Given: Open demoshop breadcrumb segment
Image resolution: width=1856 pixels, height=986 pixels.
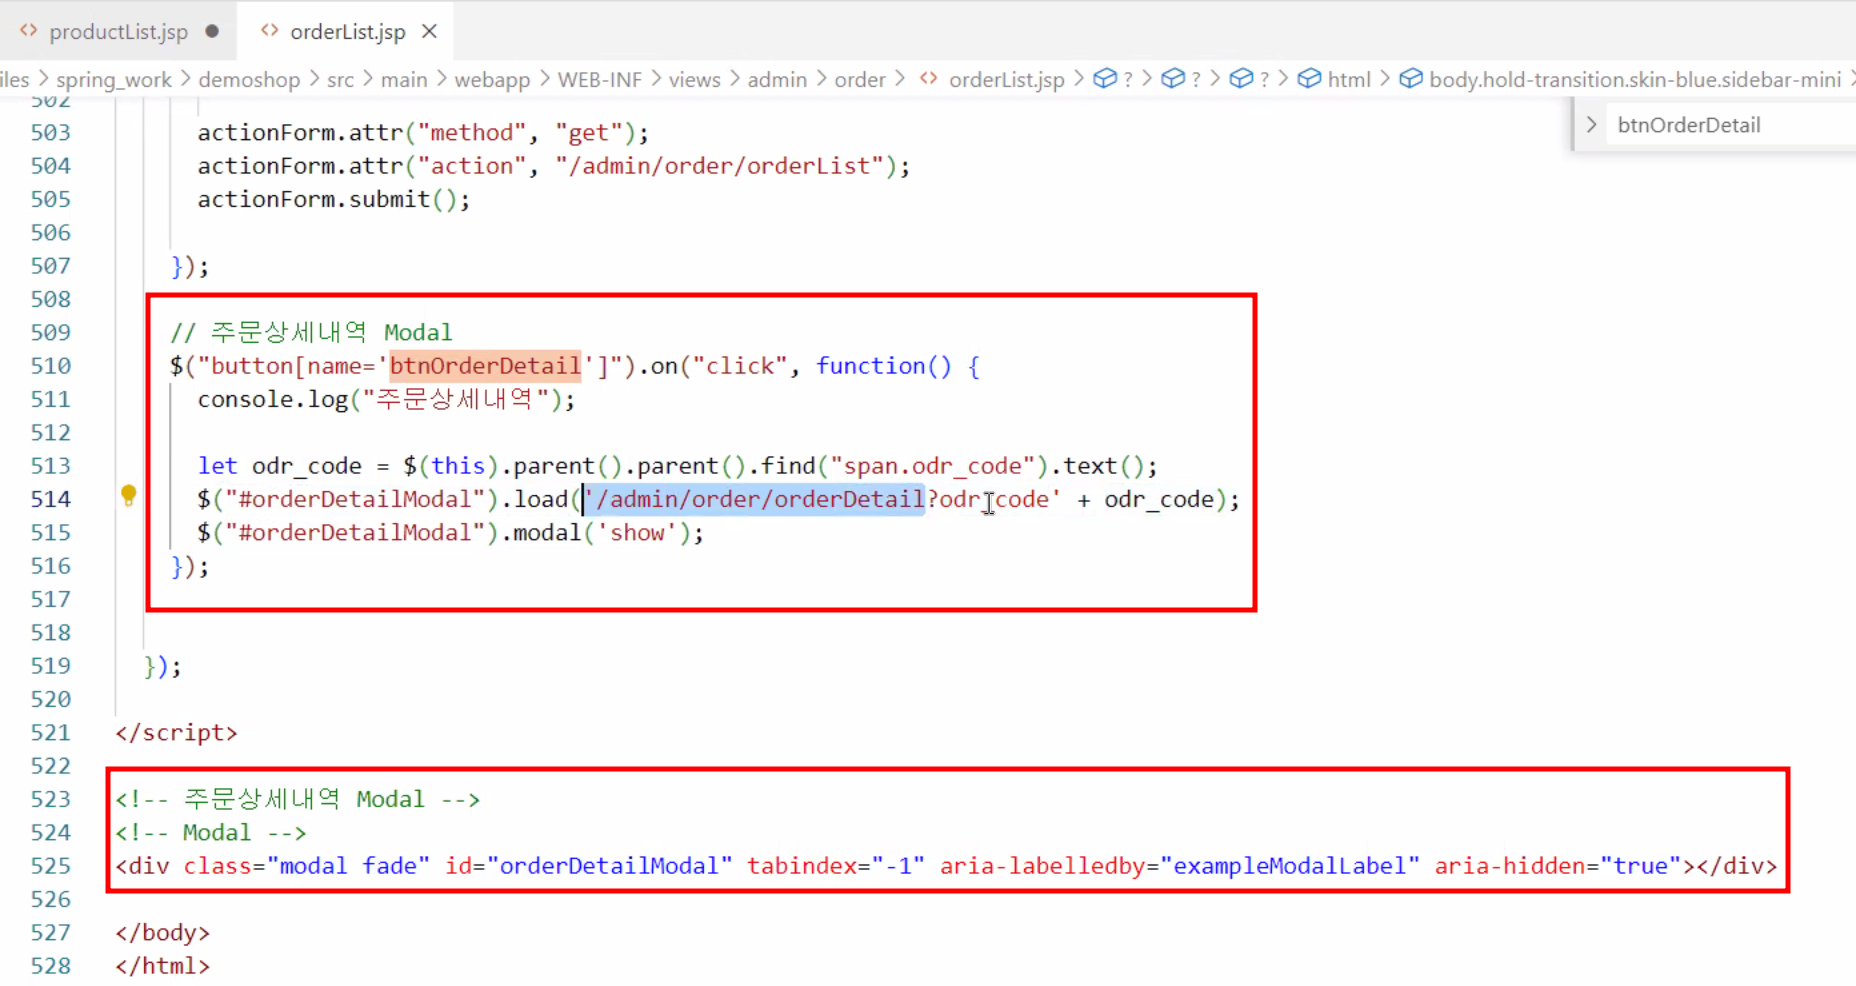Looking at the screenshot, I should click(x=249, y=79).
